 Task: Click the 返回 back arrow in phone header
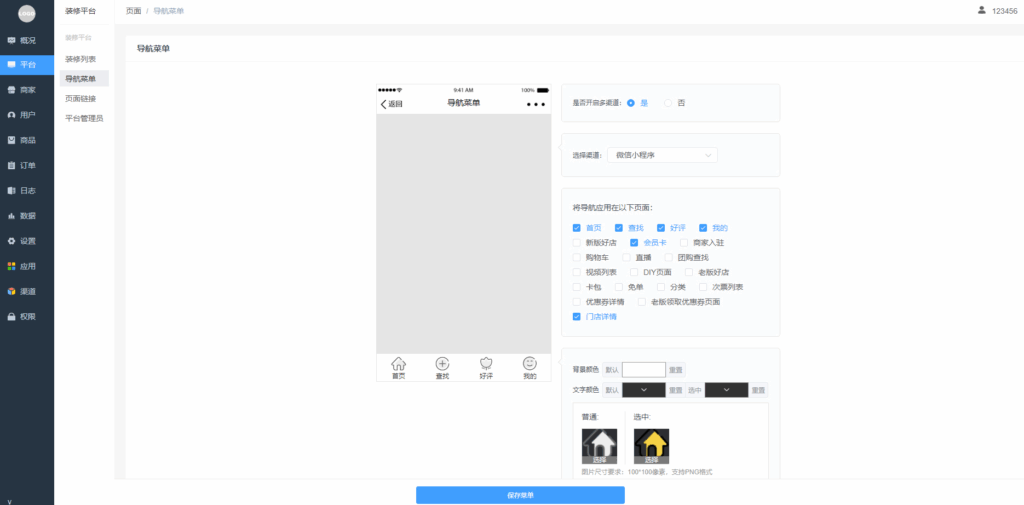click(x=383, y=104)
